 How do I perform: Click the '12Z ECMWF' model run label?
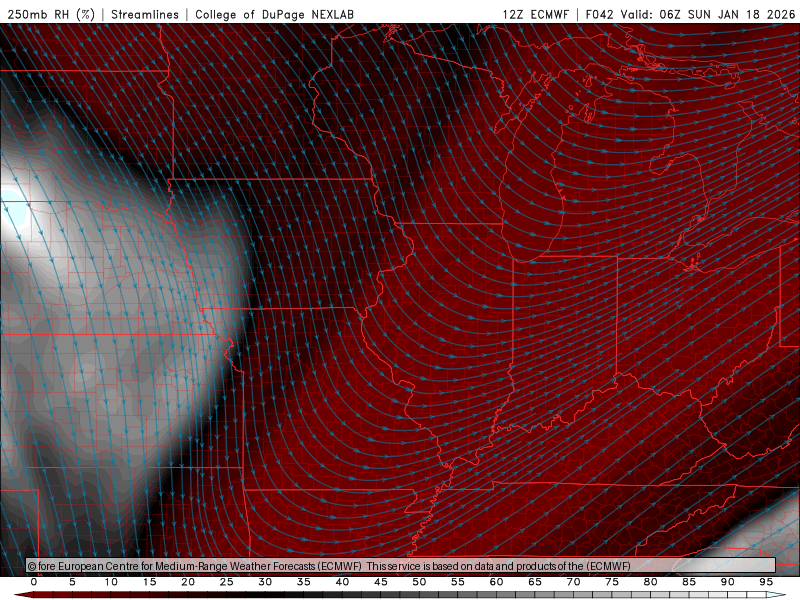point(535,14)
